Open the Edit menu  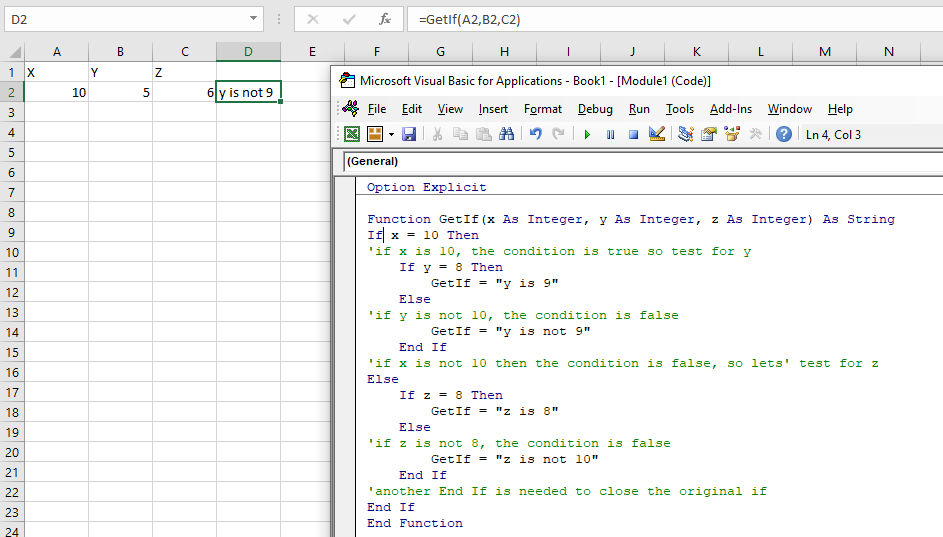[411, 109]
